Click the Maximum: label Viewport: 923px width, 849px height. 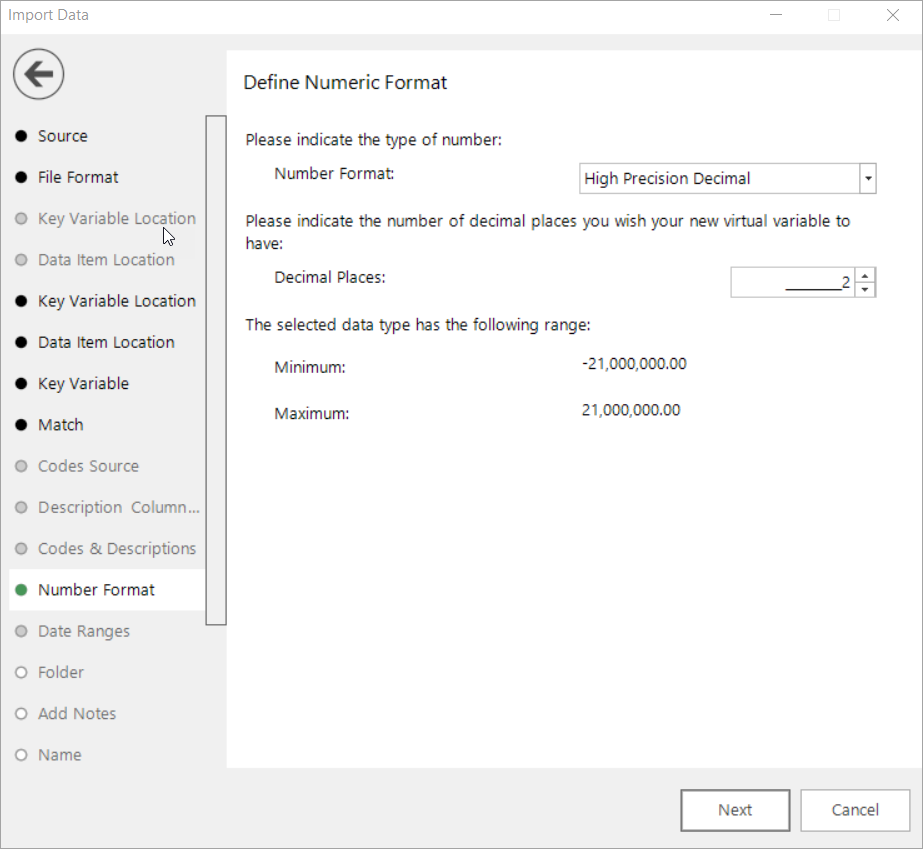point(311,413)
